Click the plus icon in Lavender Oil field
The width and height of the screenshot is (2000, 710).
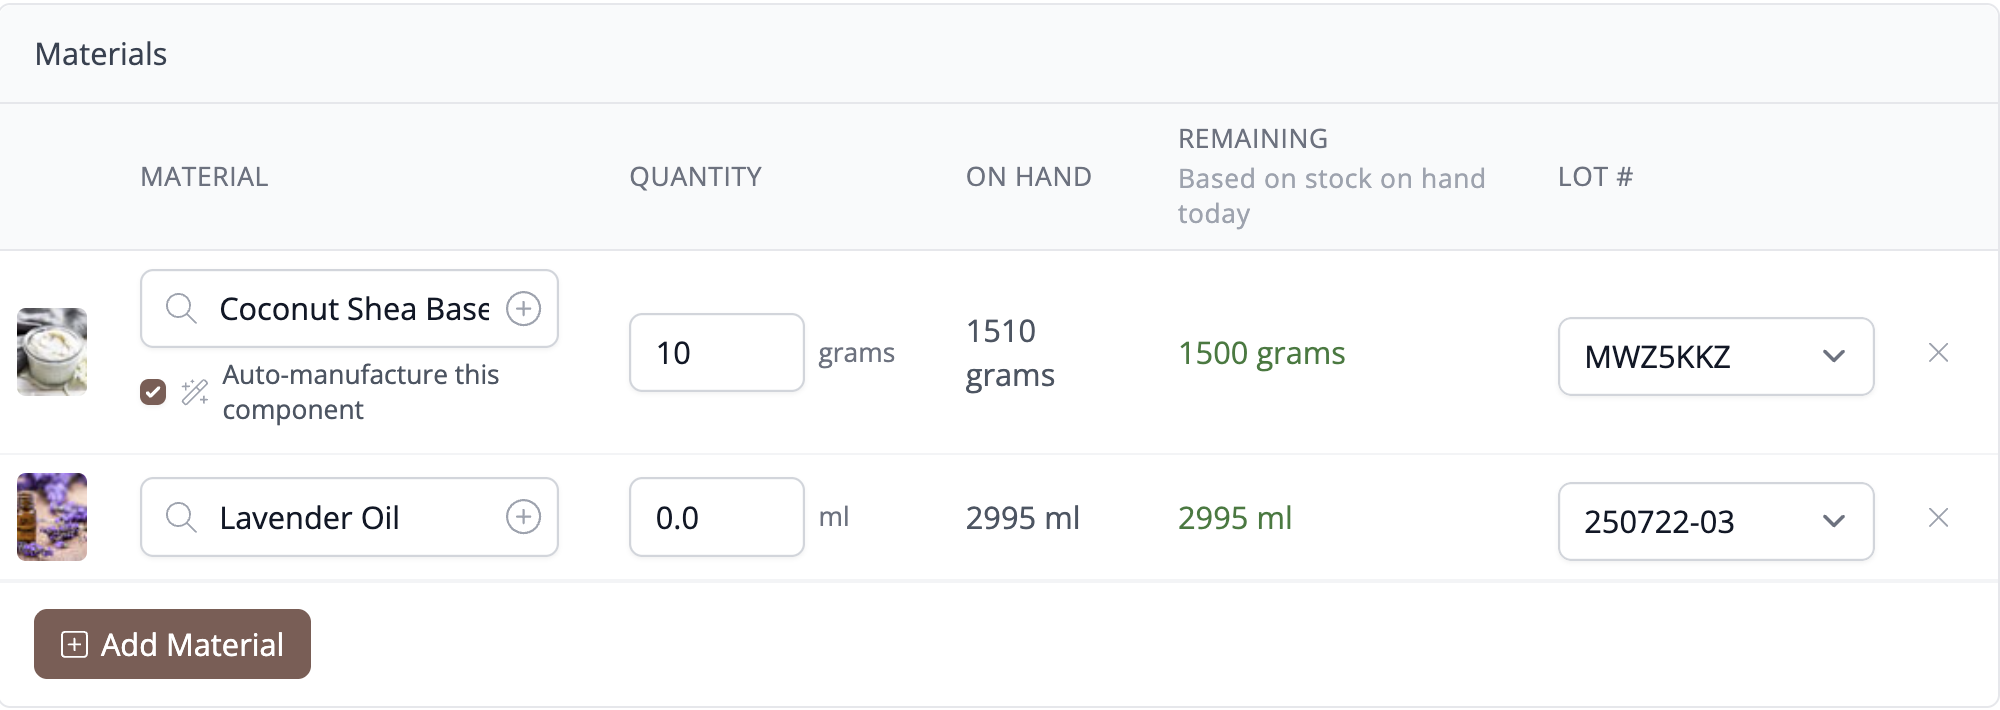(x=523, y=517)
